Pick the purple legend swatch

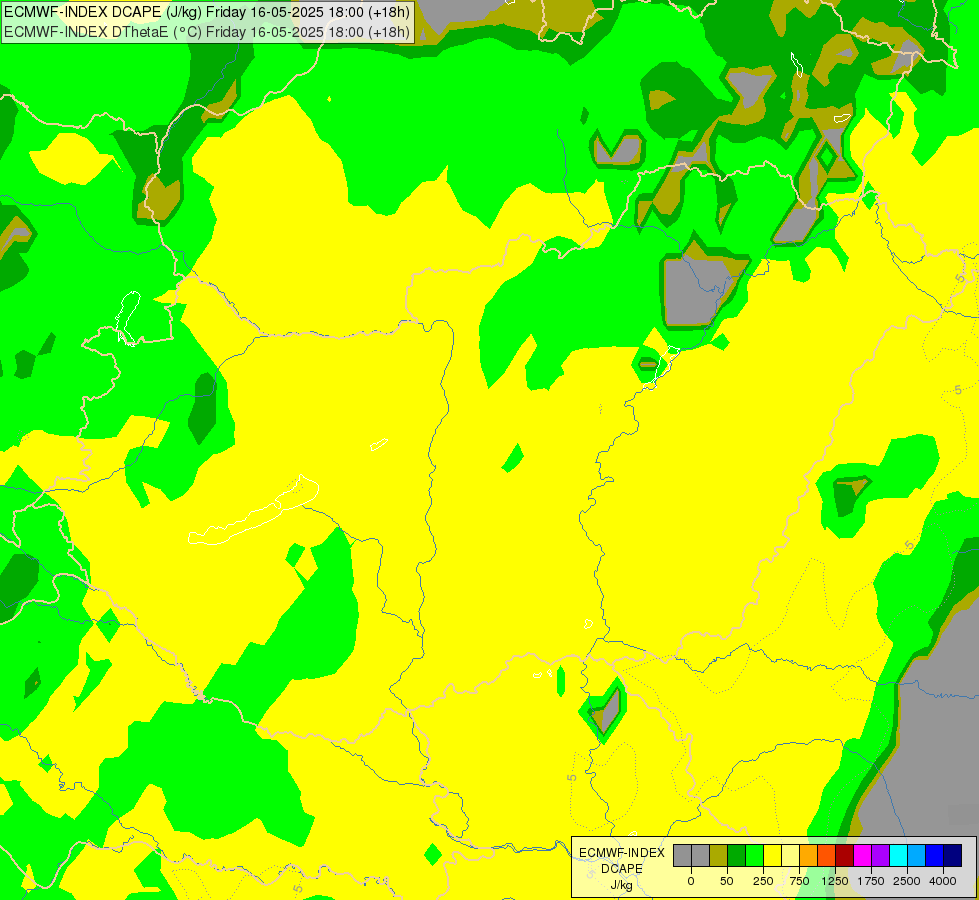pyautogui.click(x=881, y=856)
